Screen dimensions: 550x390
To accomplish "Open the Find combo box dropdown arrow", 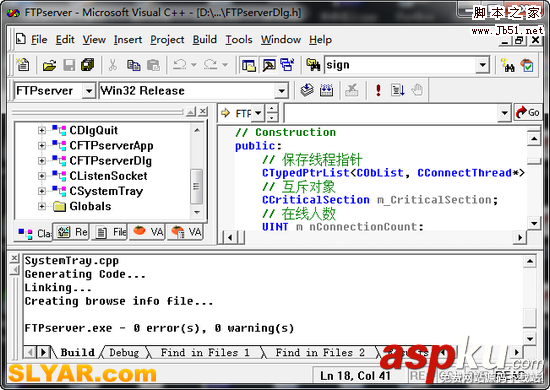I will (x=483, y=65).
